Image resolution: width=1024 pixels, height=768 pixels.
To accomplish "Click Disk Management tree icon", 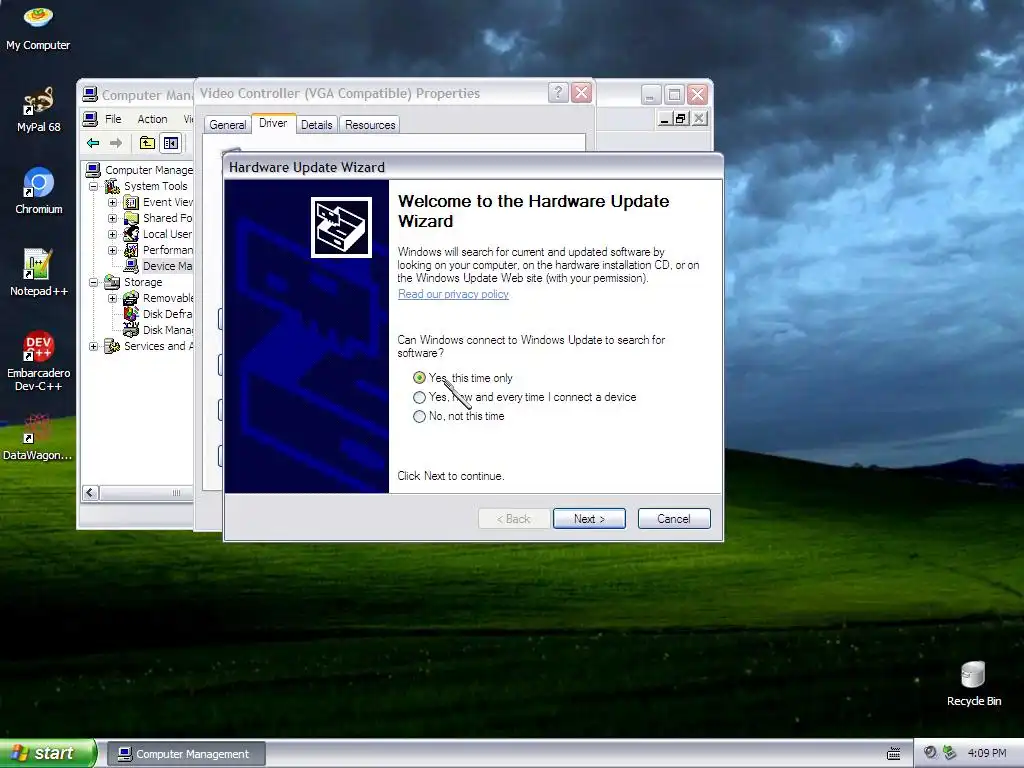I will coord(131,330).
